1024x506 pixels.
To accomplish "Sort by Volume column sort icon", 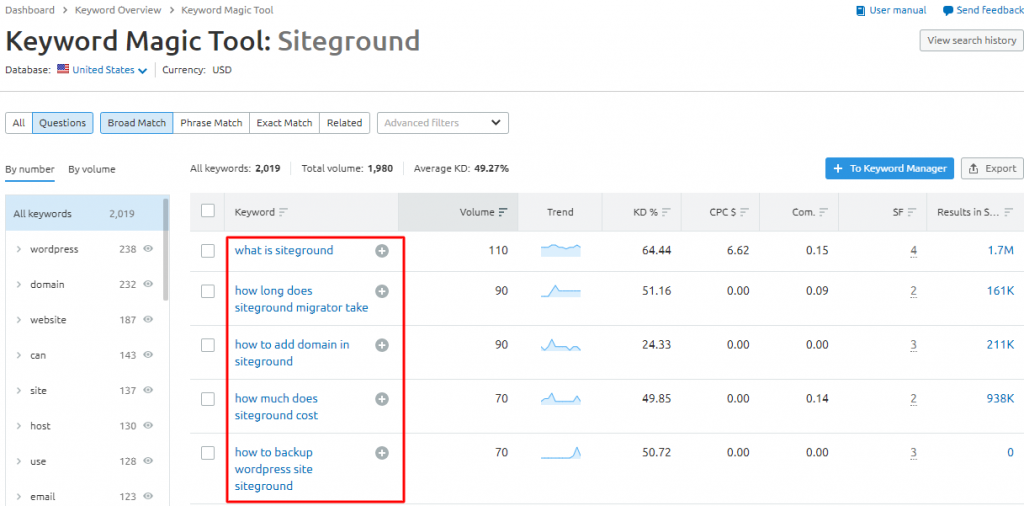I will click(503, 212).
